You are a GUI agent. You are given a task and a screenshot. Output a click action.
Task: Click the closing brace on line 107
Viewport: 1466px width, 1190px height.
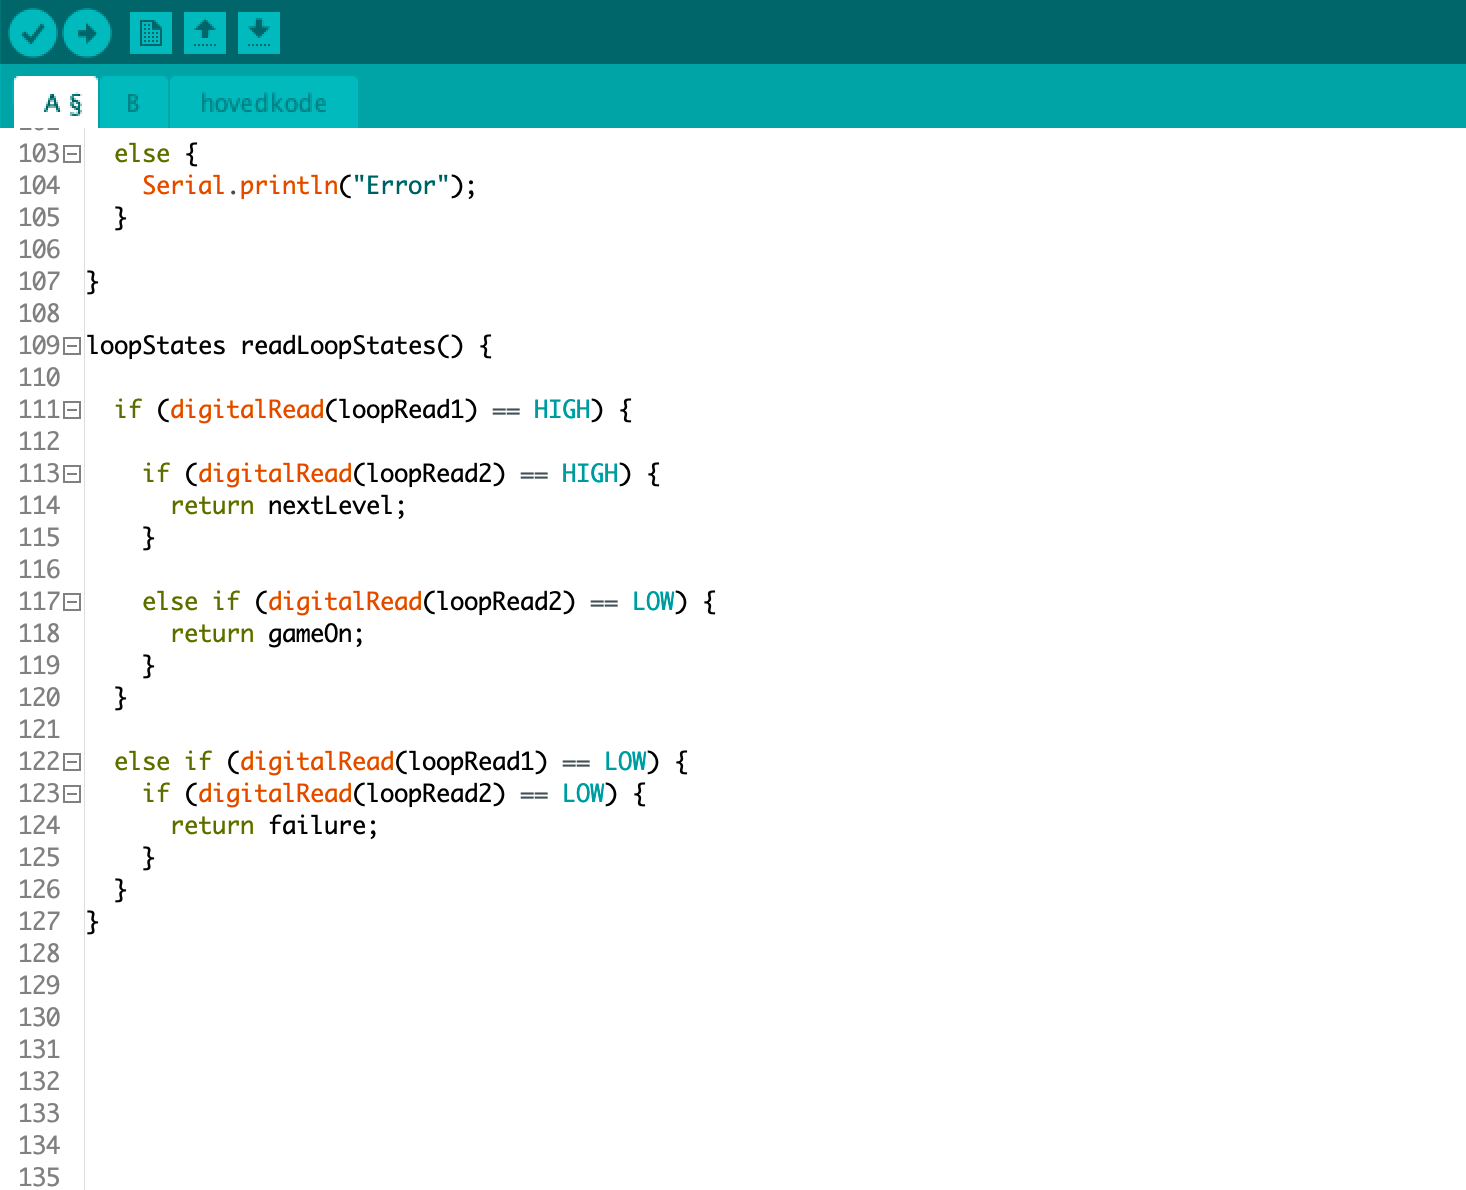pos(93,282)
